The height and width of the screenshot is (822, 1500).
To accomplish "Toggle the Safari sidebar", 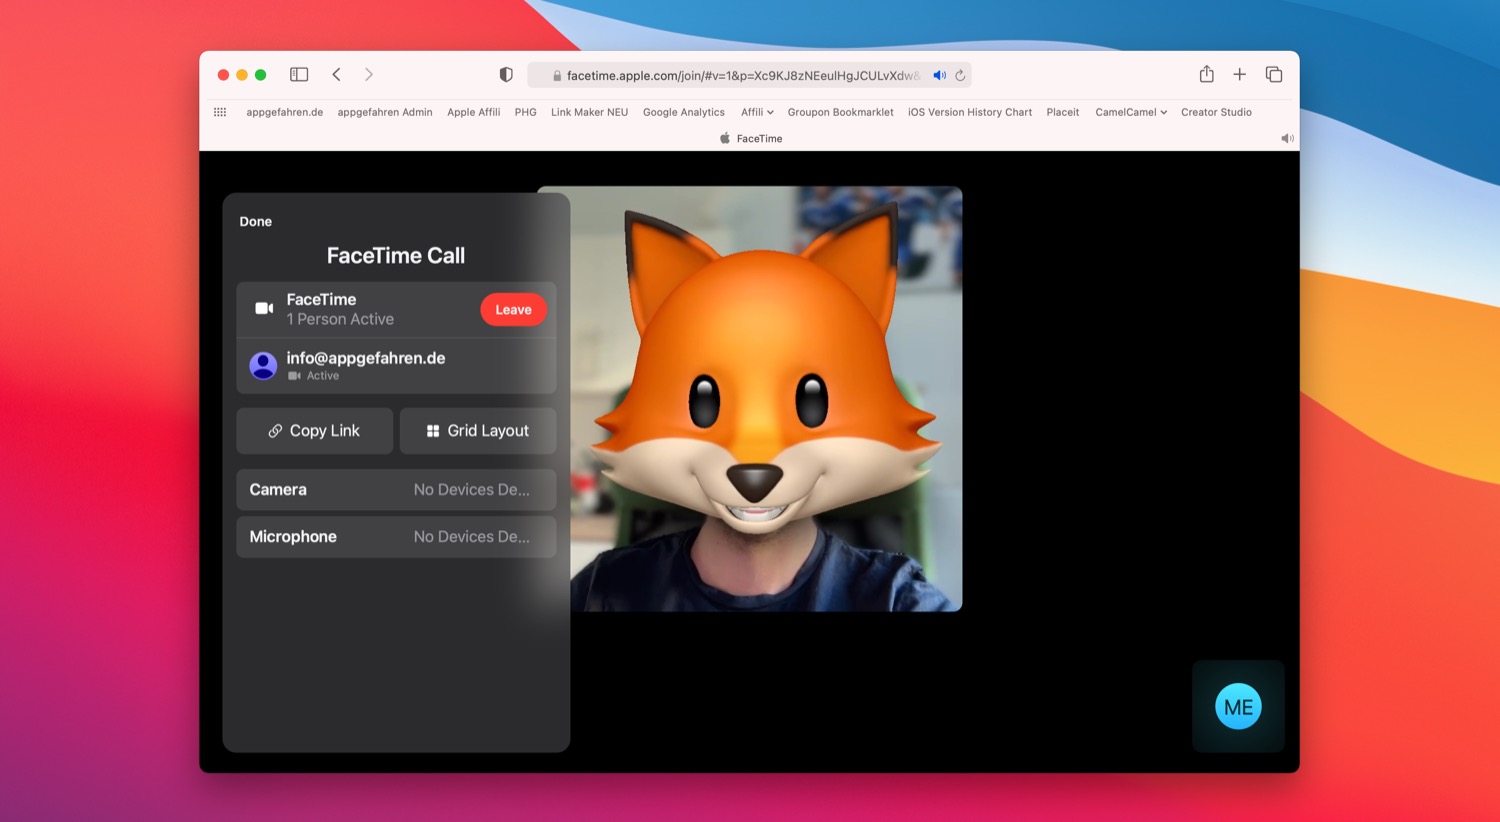I will coord(299,74).
